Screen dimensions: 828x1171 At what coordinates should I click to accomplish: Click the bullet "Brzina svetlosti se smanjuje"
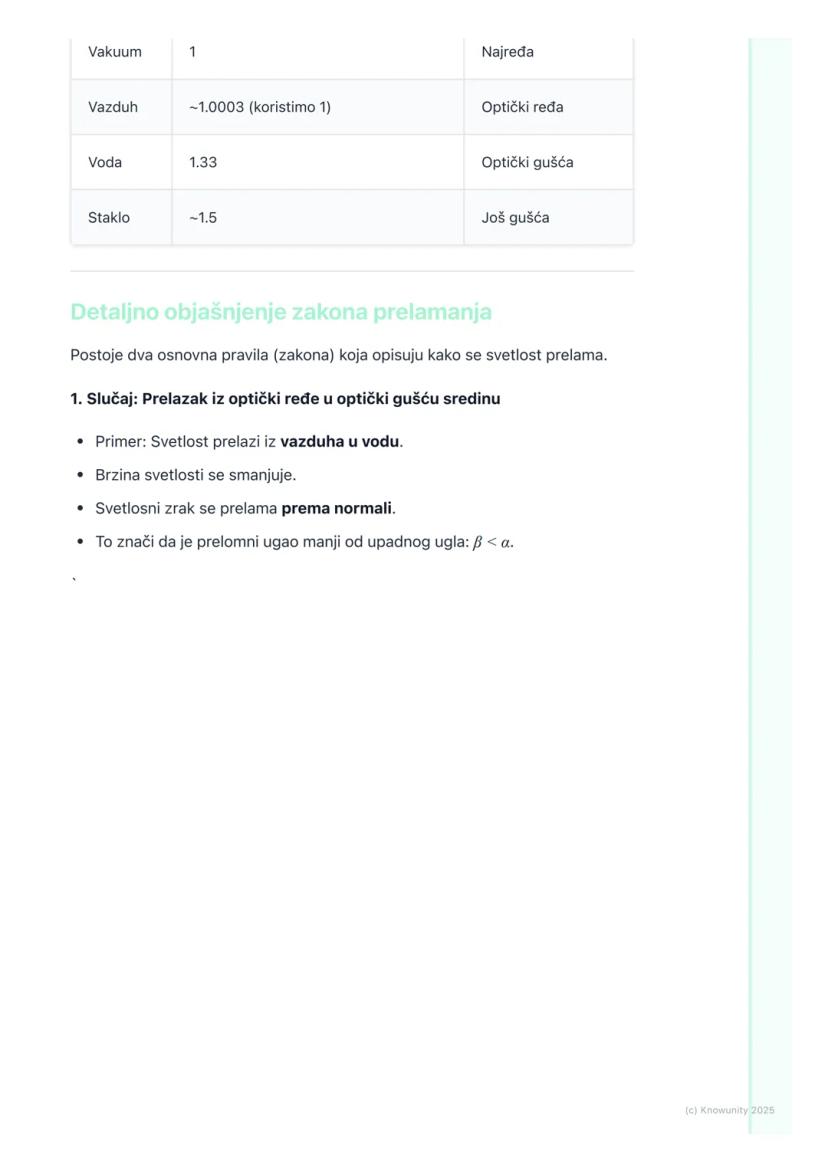[195, 475]
